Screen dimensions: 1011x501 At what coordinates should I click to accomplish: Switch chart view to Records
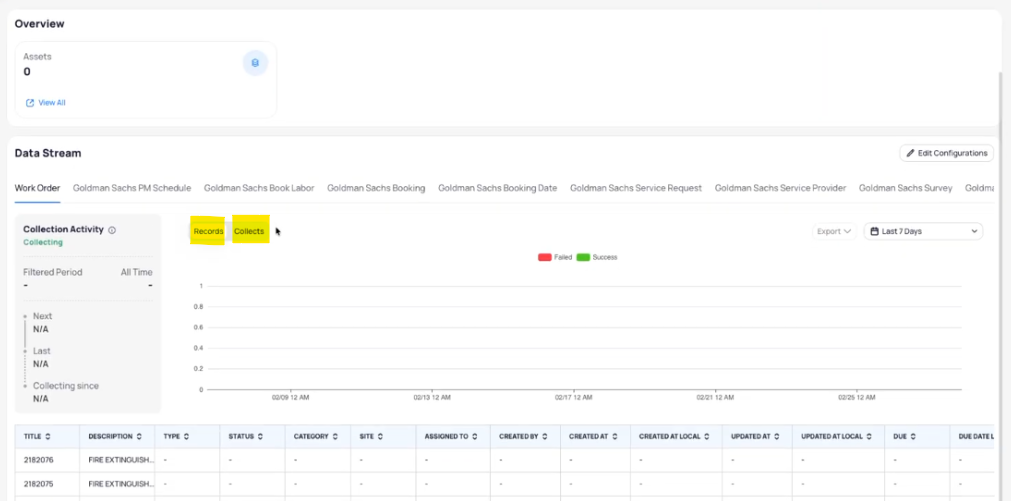click(208, 231)
